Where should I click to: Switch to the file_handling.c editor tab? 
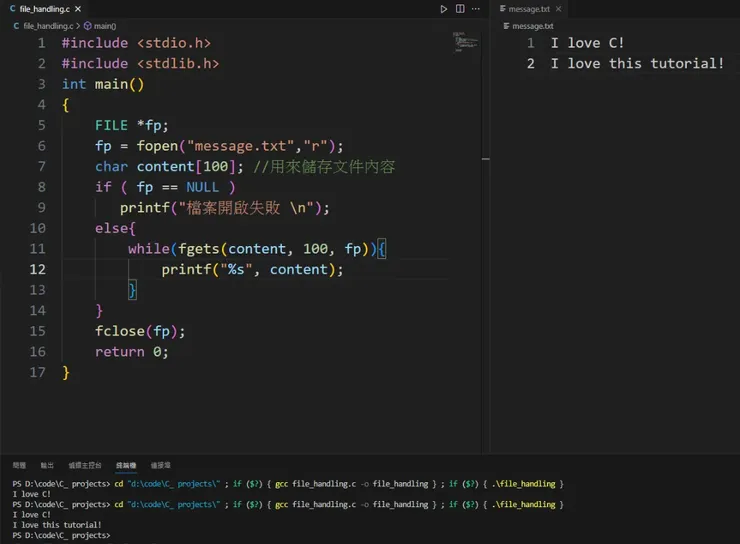click(44, 9)
